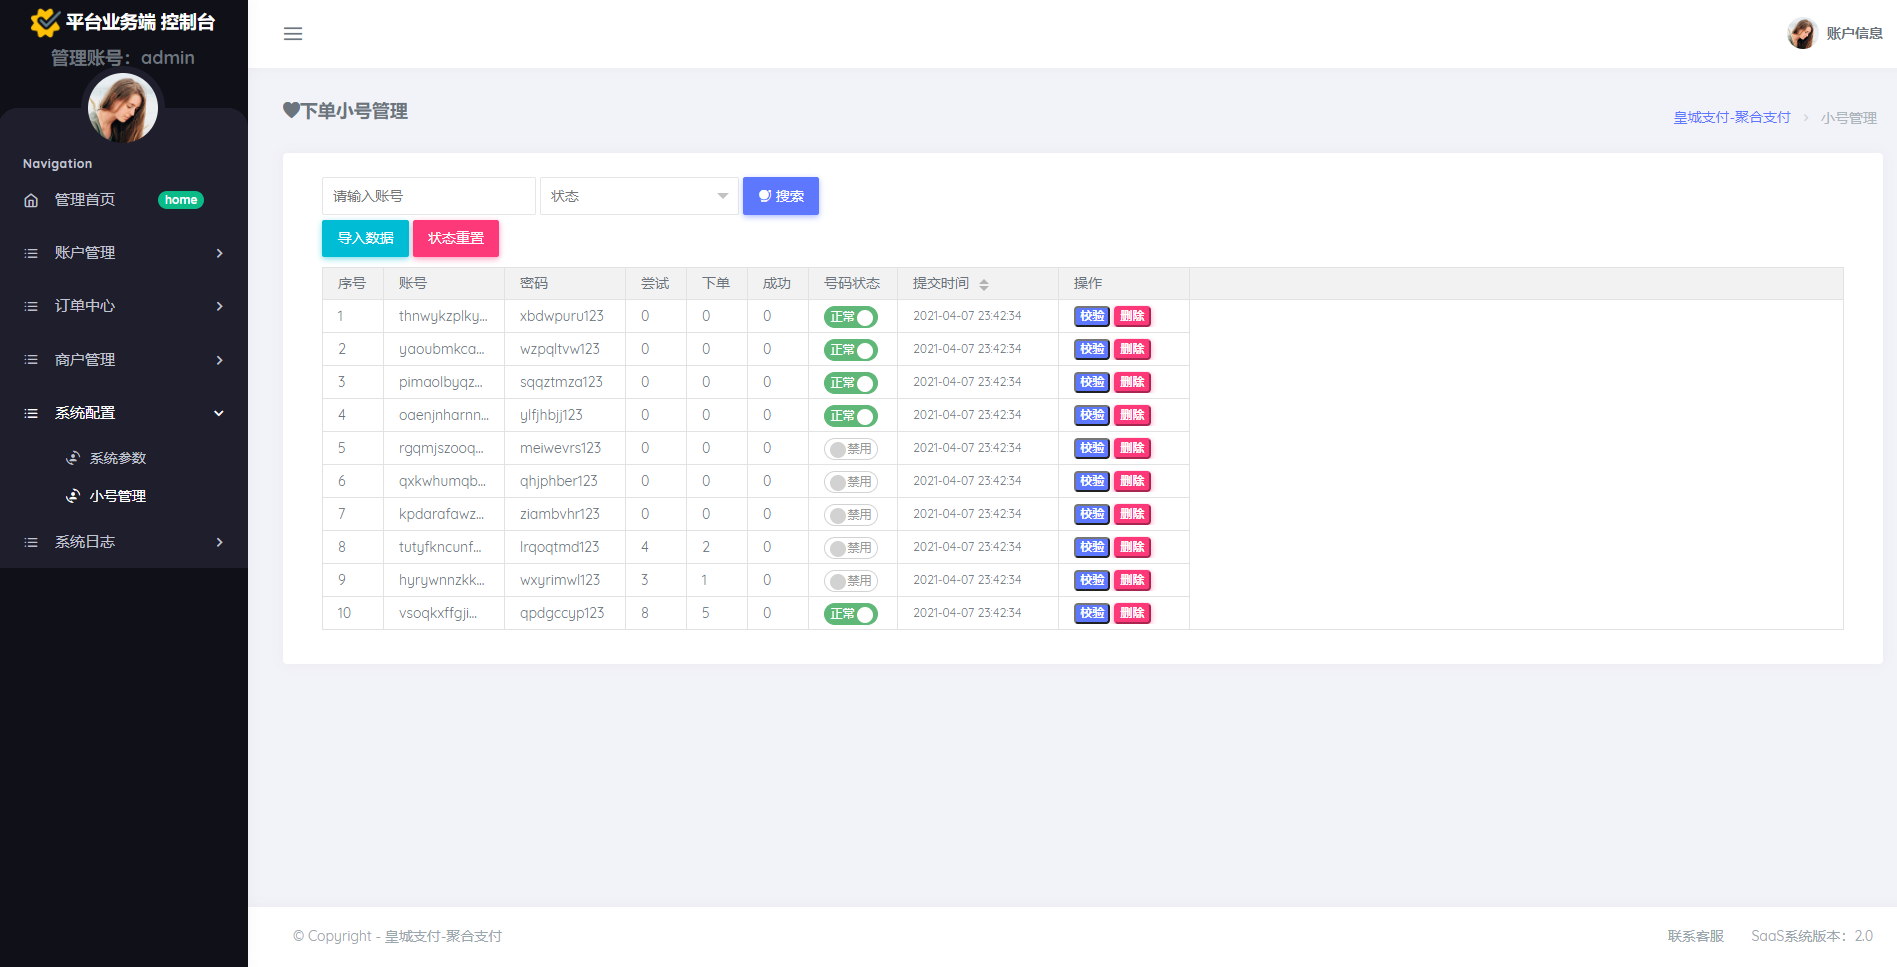1897x967 pixels.
Task: Click the red 删除 button in row 3
Action: coord(1132,382)
